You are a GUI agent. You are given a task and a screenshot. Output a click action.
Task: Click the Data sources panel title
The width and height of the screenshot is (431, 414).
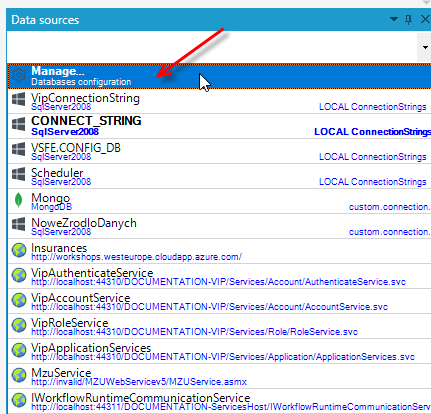[x=45, y=20]
